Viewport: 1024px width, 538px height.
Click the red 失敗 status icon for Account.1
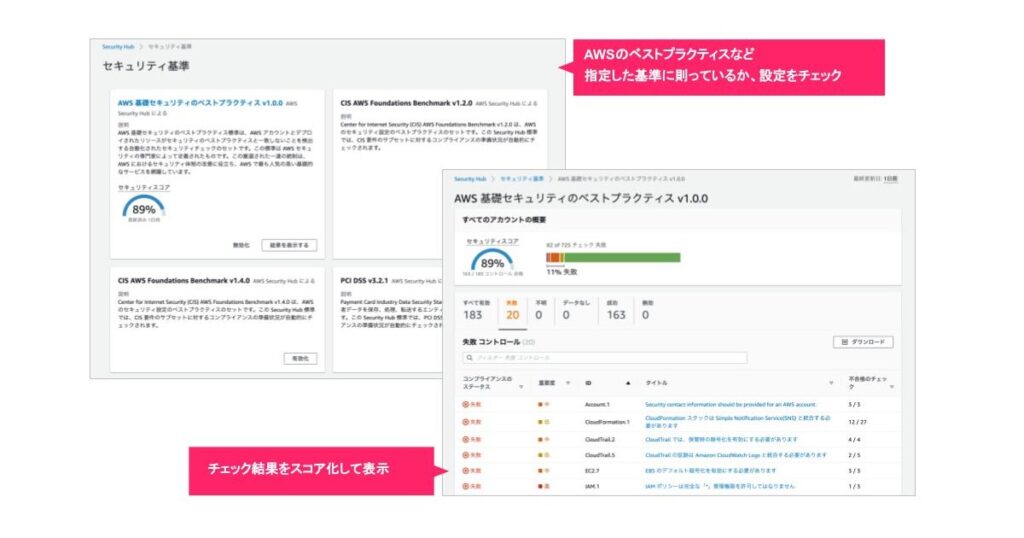click(x=466, y=405)
